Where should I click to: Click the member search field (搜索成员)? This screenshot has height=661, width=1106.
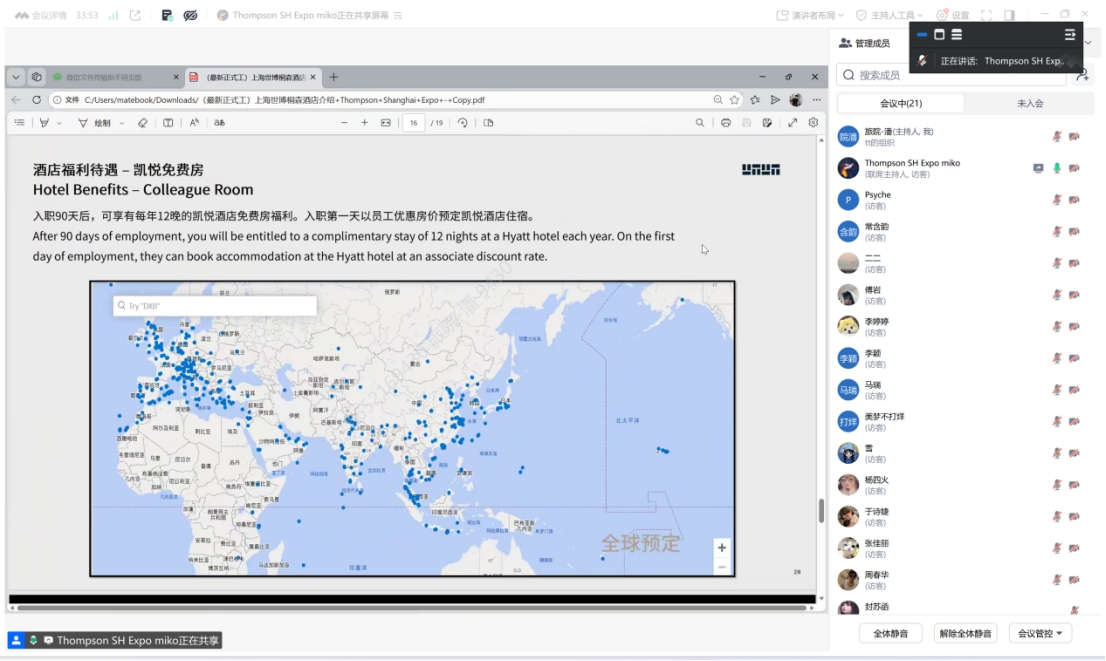point(952,75)
